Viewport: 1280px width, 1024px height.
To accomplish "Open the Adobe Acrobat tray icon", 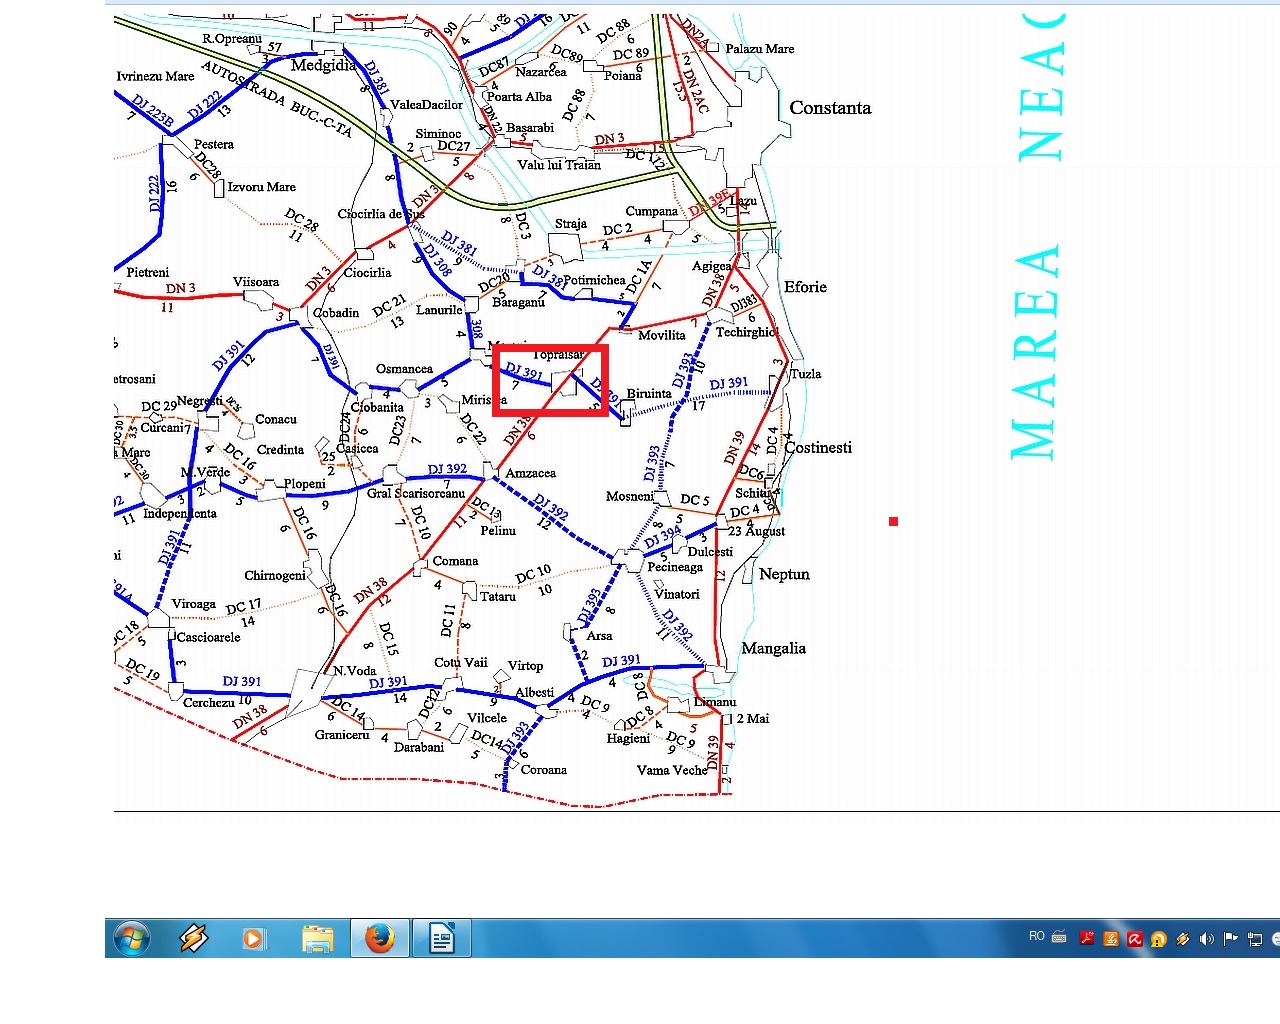I will click(1086, 938).
